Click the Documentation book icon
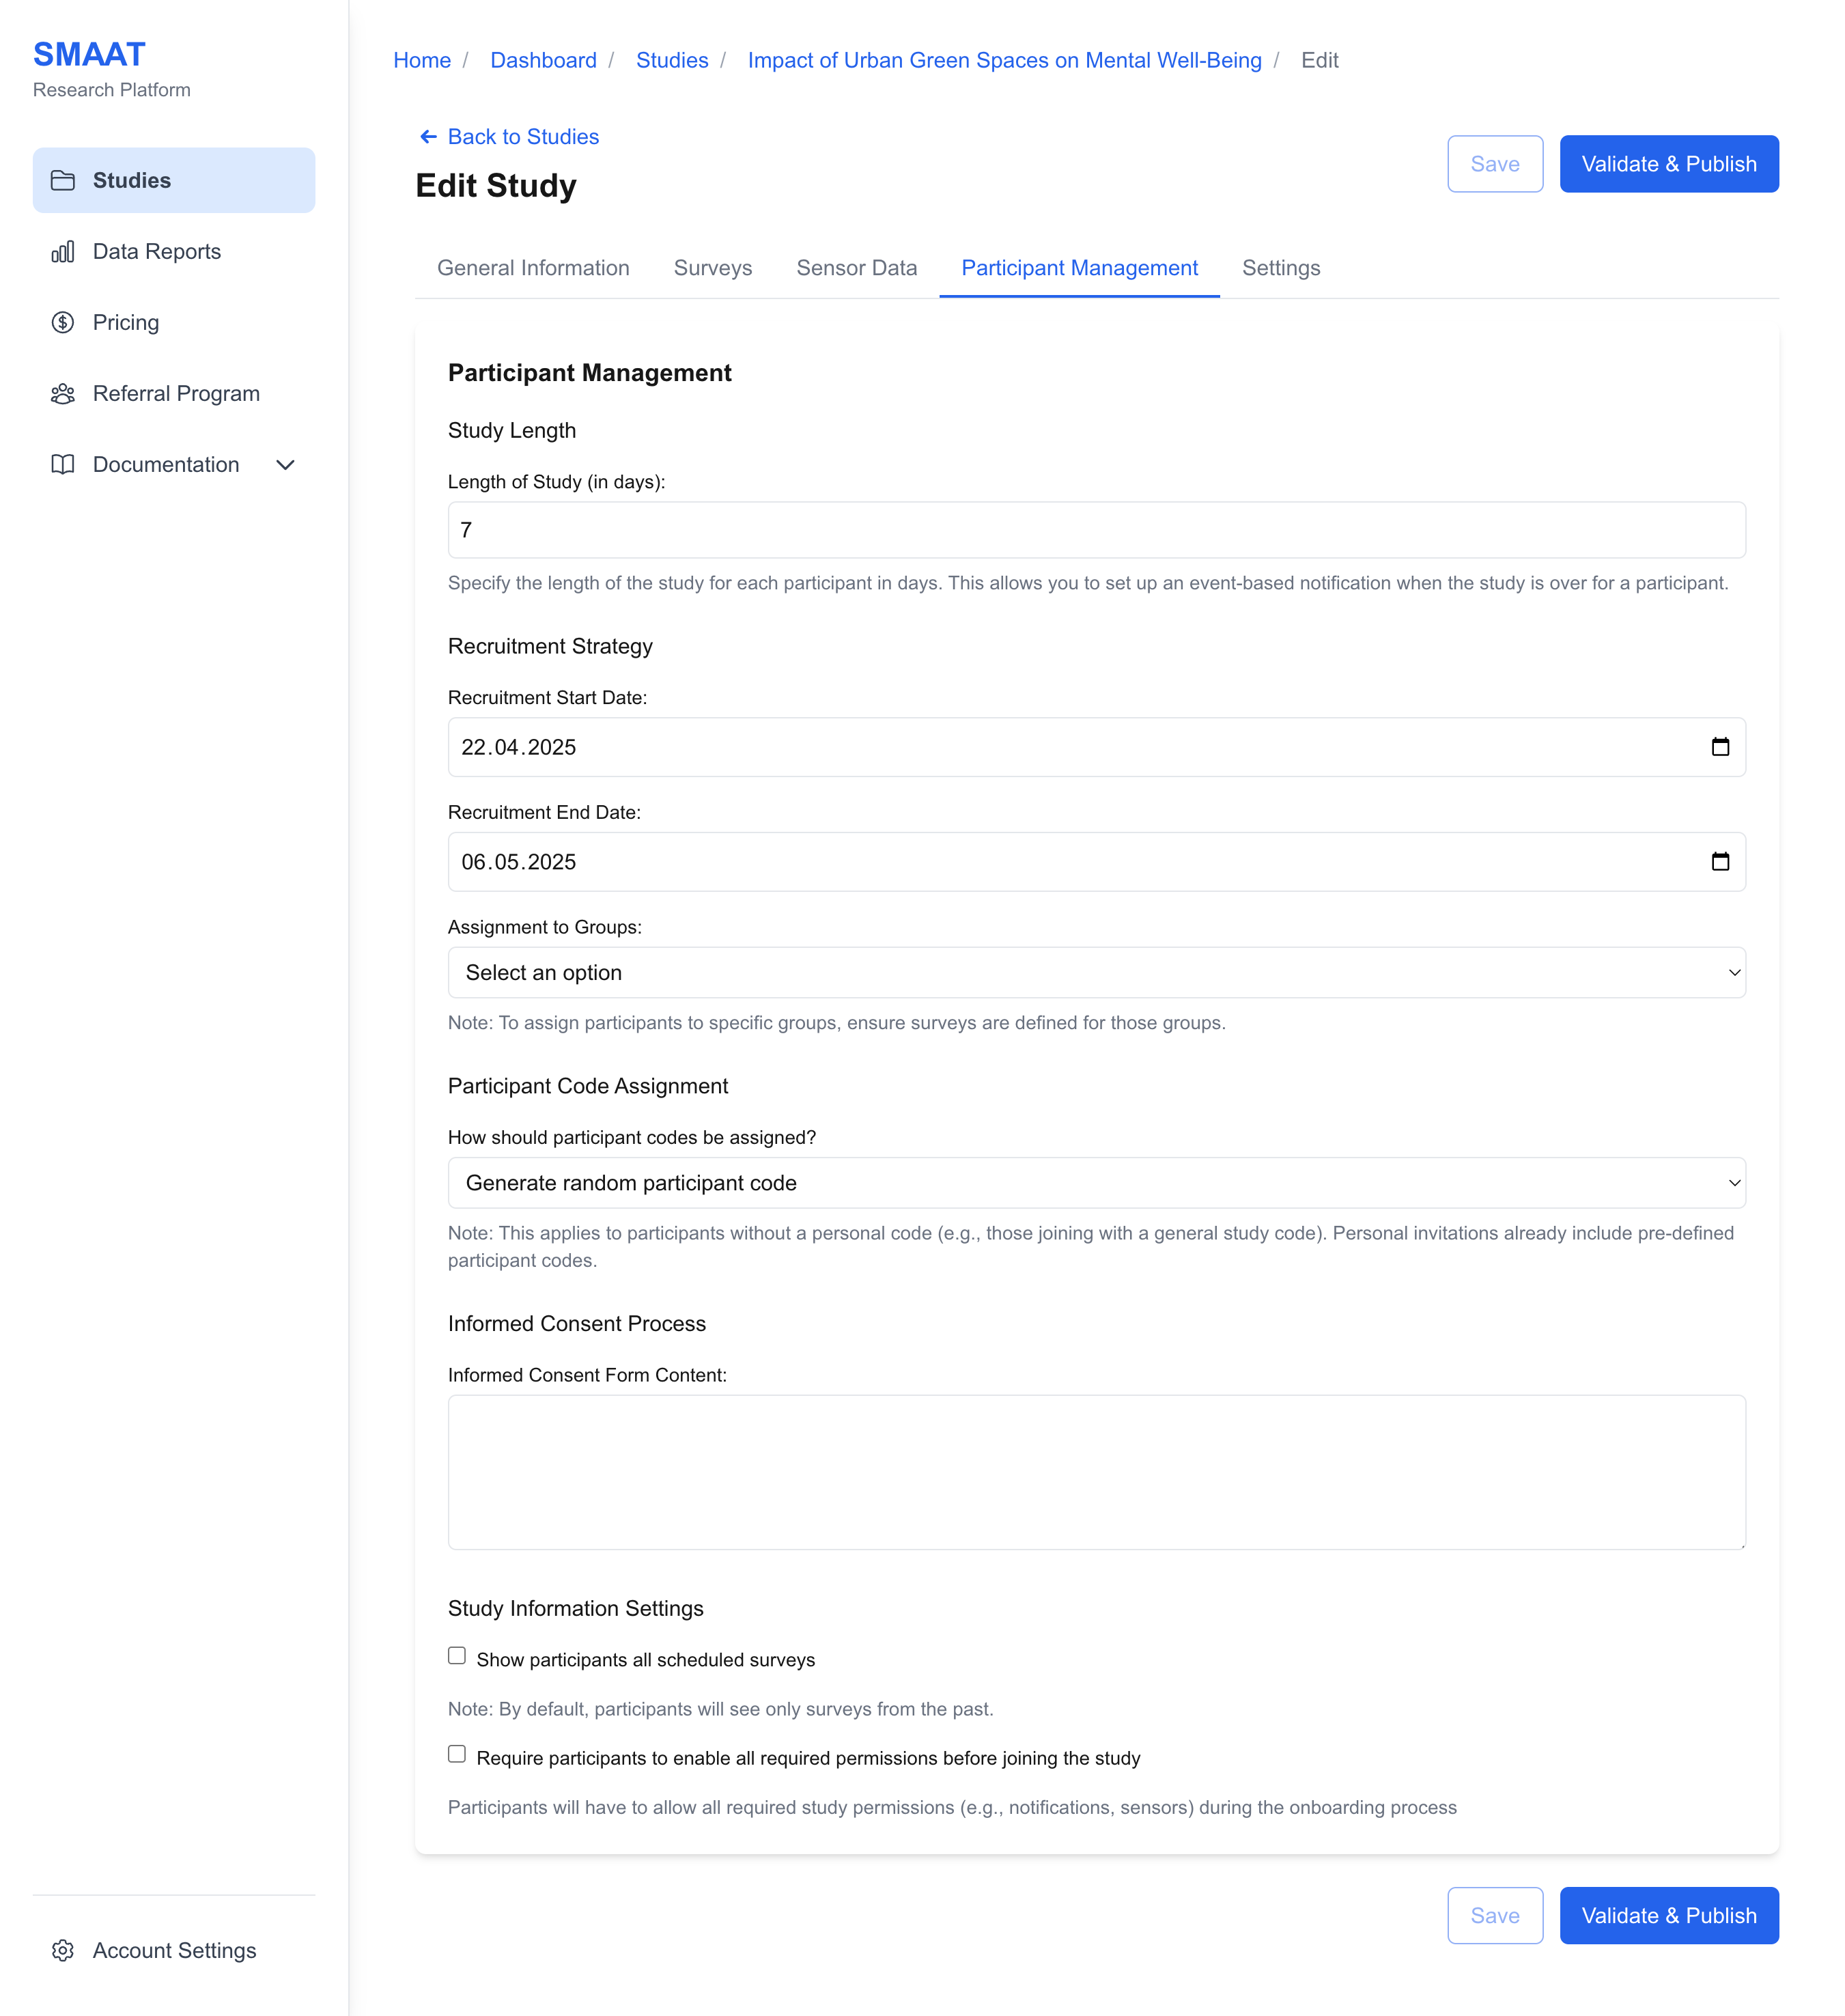This screenshot has height=2016, width=1845. (x=63, y=464)
